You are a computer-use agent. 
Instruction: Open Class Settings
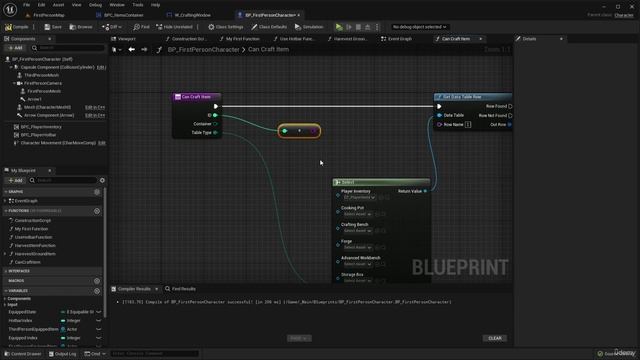pos(226,27)
